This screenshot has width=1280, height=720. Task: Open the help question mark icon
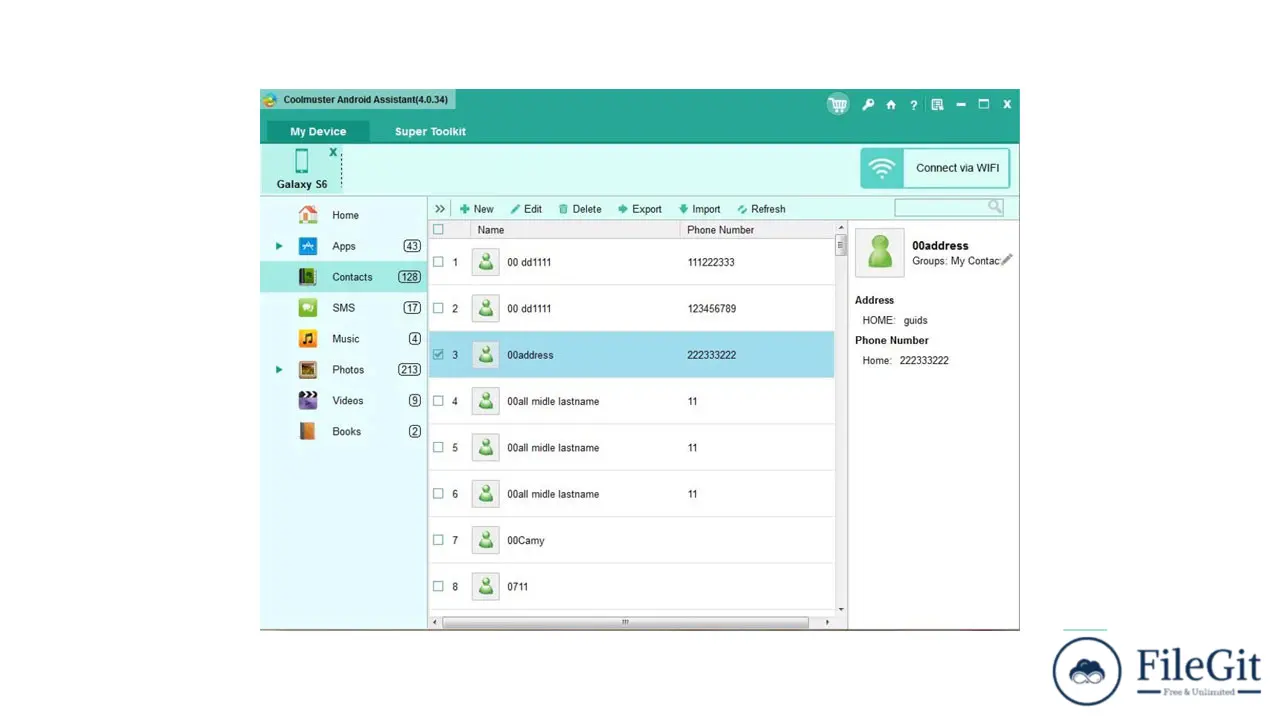914,105
